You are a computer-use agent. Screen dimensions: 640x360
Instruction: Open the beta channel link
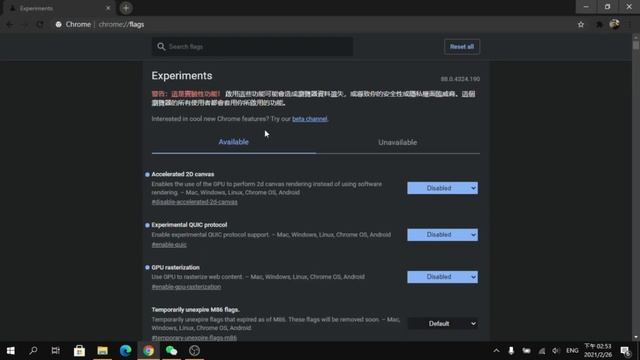310,119
